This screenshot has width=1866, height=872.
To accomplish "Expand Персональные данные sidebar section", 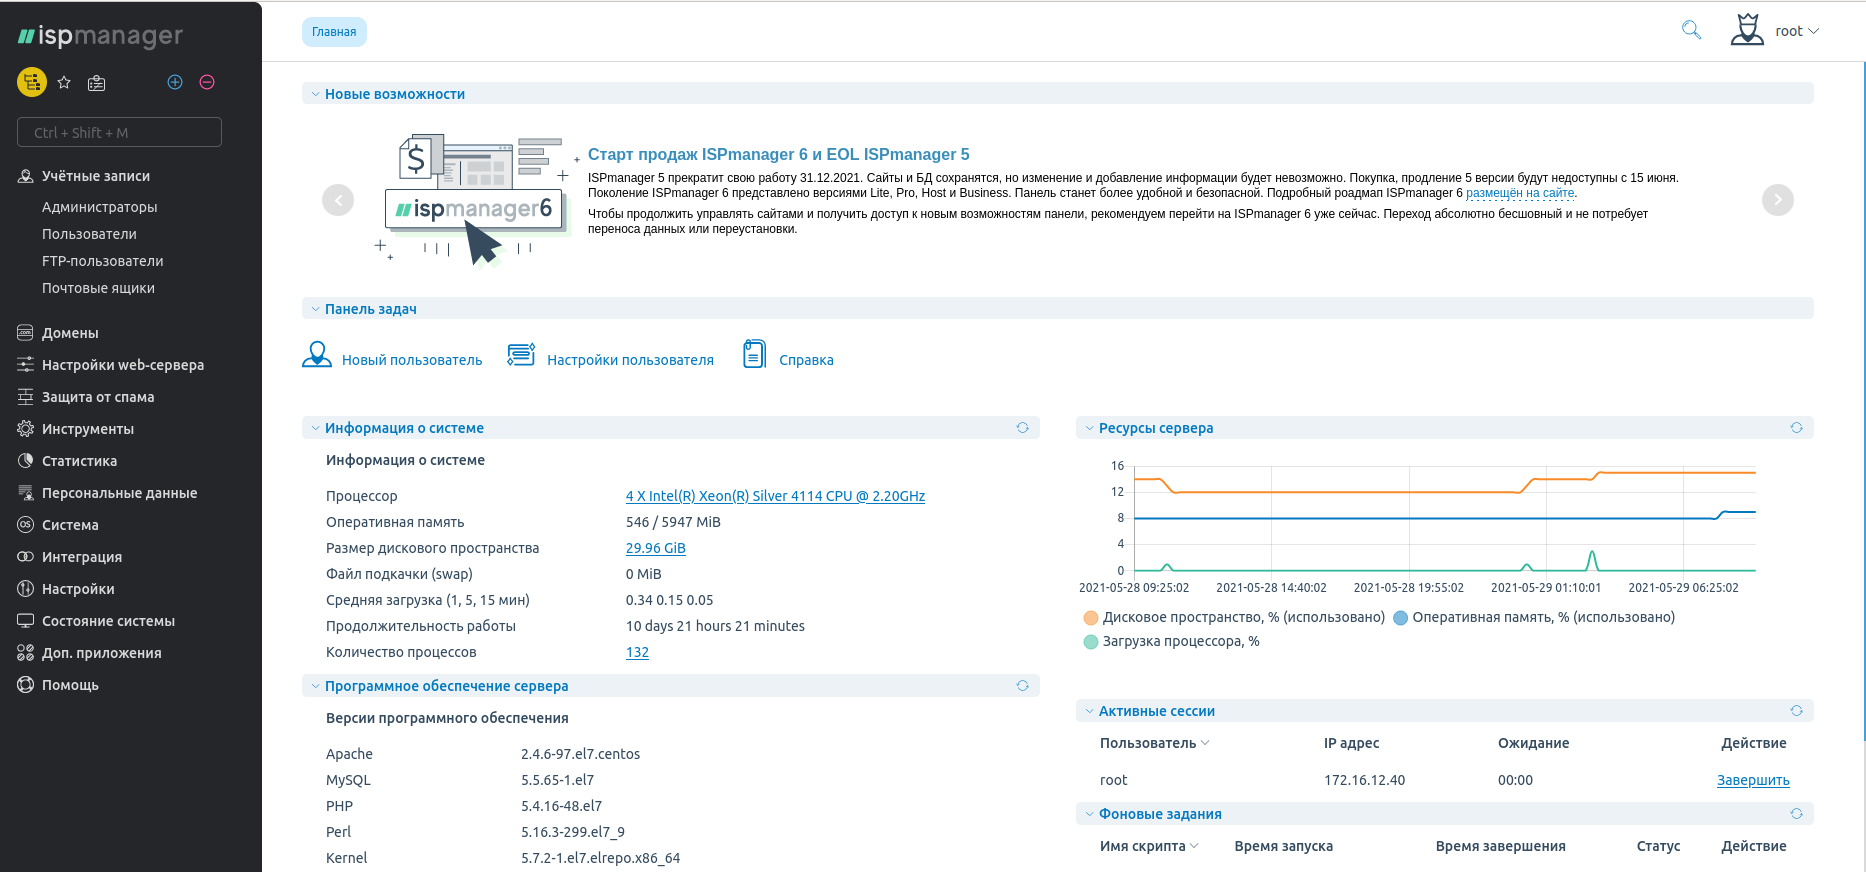I will pyautogui.click(x=119, y=493).
